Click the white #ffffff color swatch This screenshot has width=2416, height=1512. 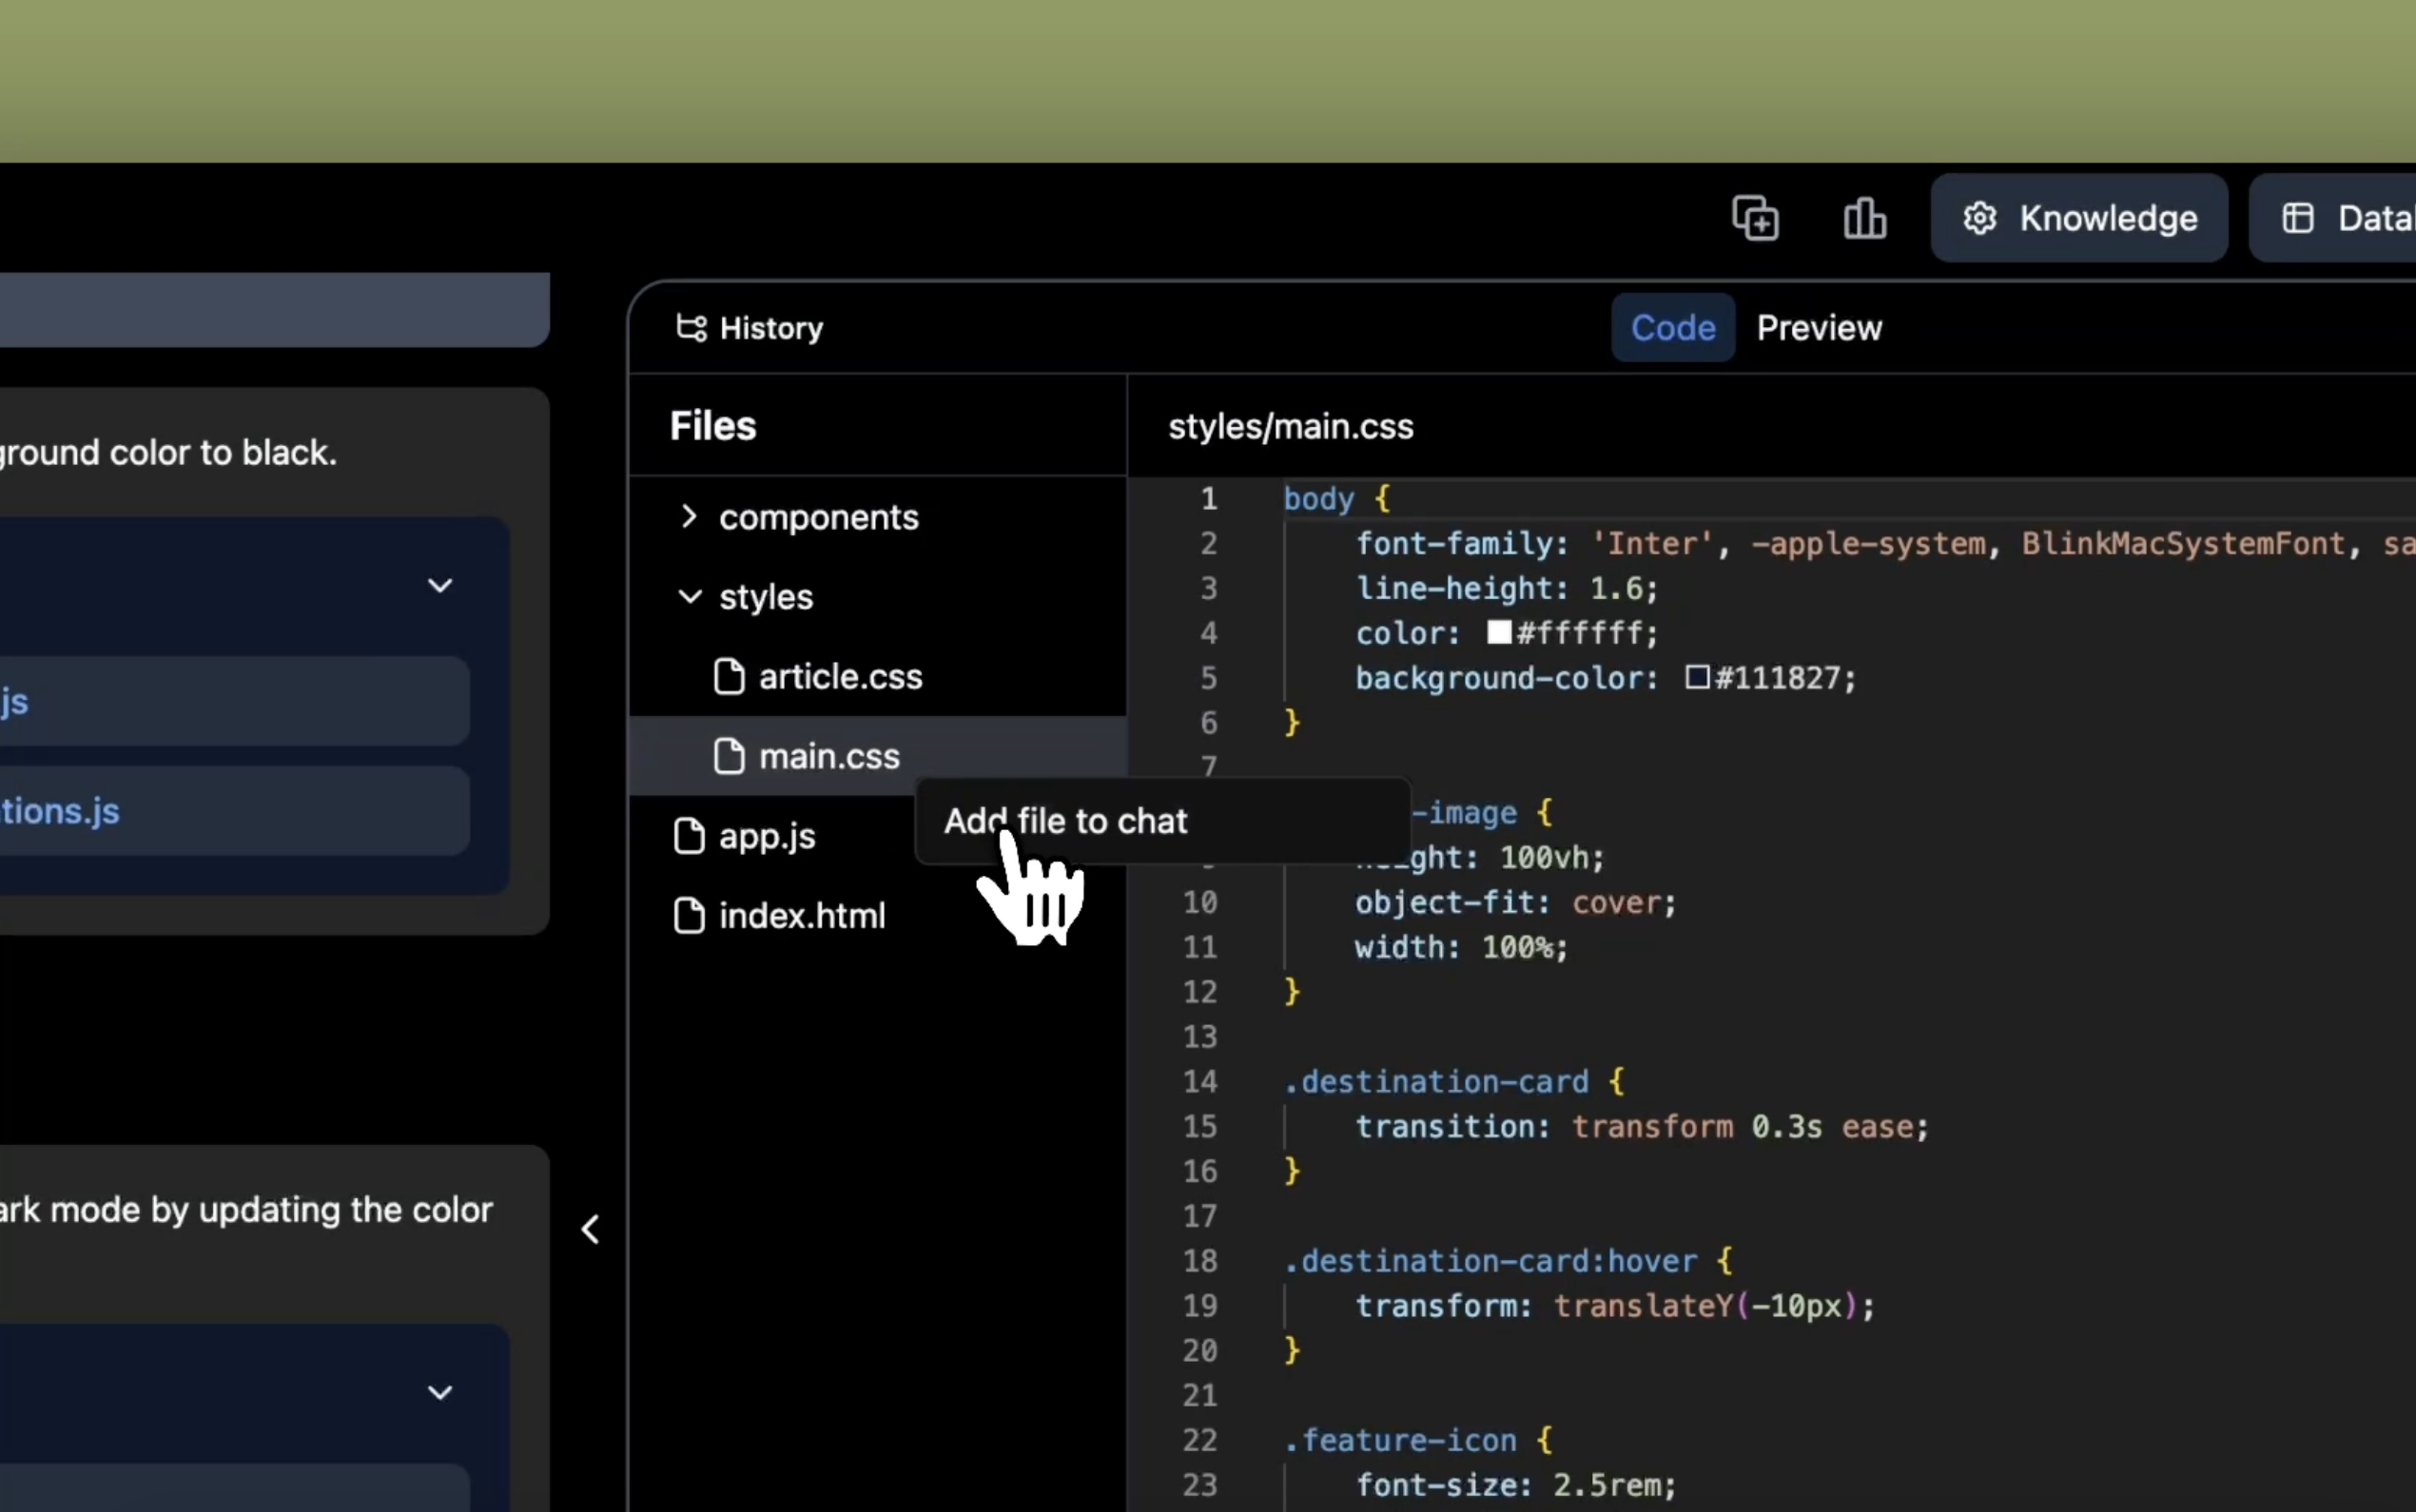1499,632
